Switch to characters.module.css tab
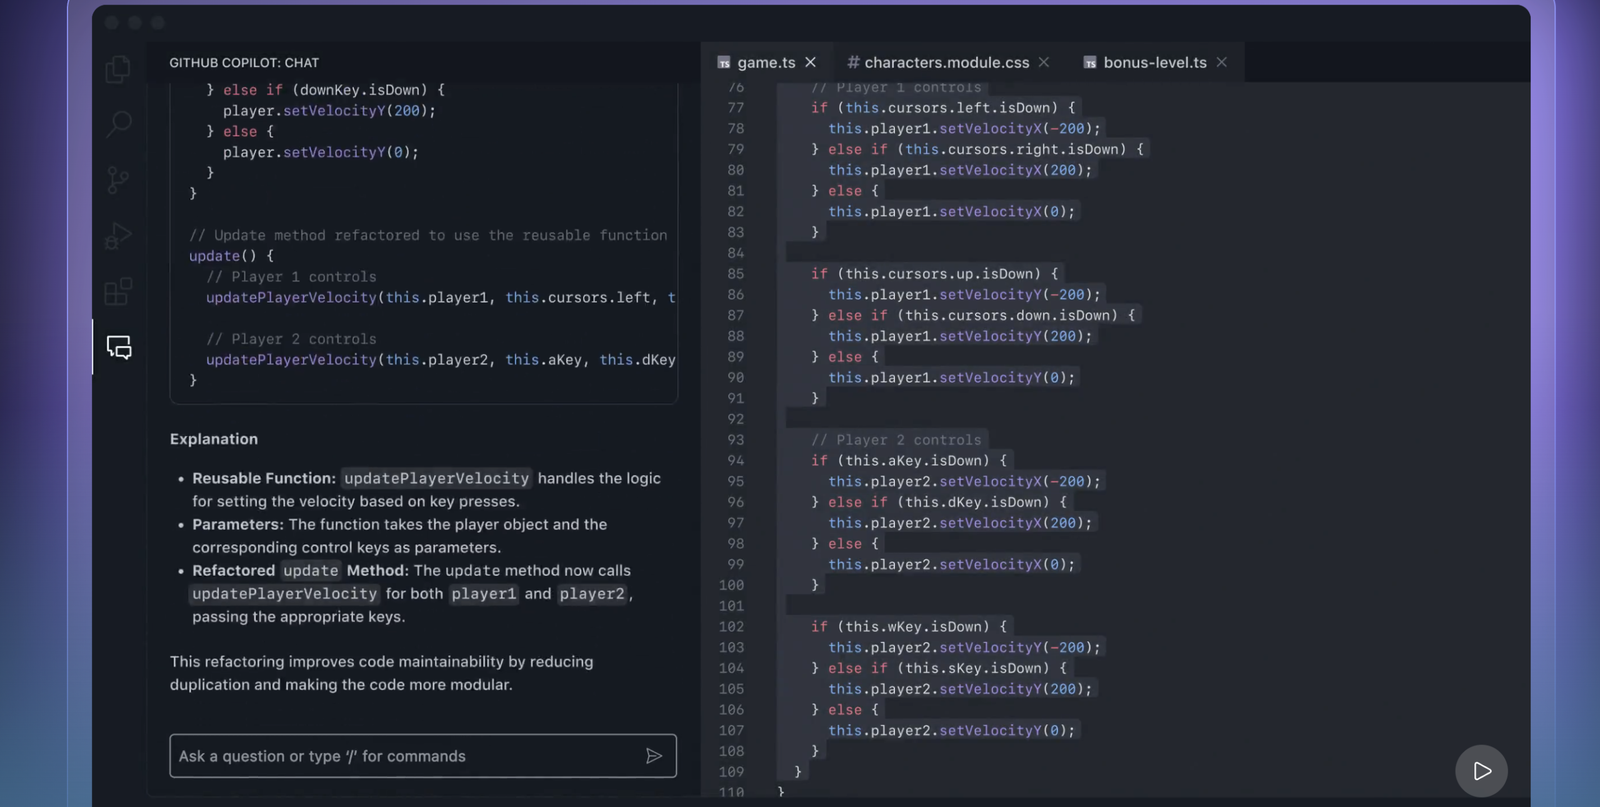This screenshot has width=1600, height=807. coord(946,62)
